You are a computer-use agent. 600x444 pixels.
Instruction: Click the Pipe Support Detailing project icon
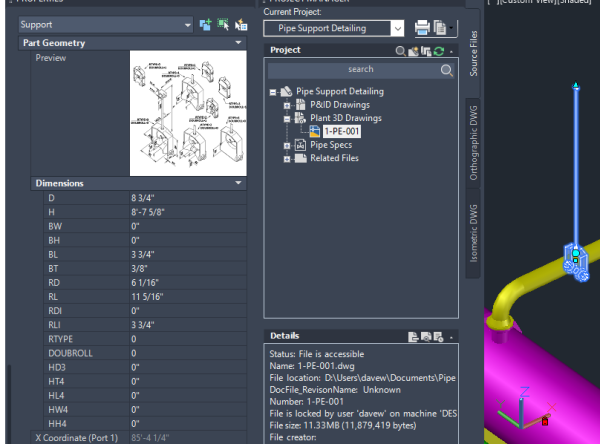point(286,91)
